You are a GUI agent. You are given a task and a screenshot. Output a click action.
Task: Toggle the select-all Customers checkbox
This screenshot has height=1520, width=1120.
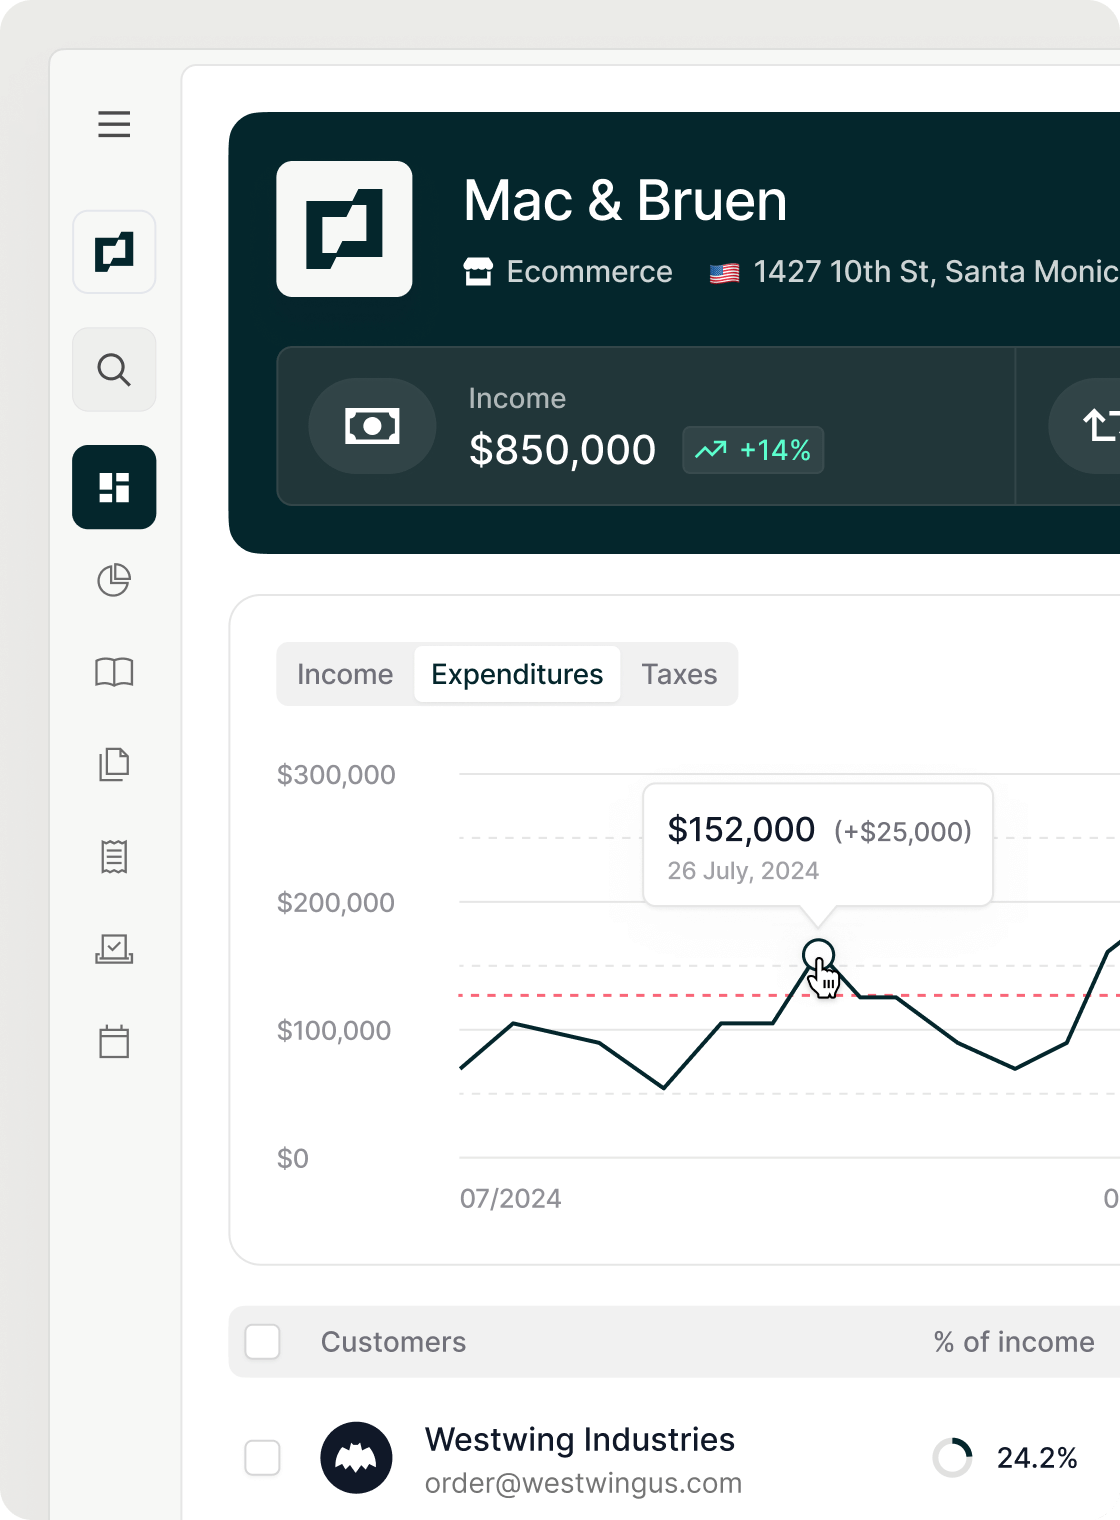click(263, 1342)
